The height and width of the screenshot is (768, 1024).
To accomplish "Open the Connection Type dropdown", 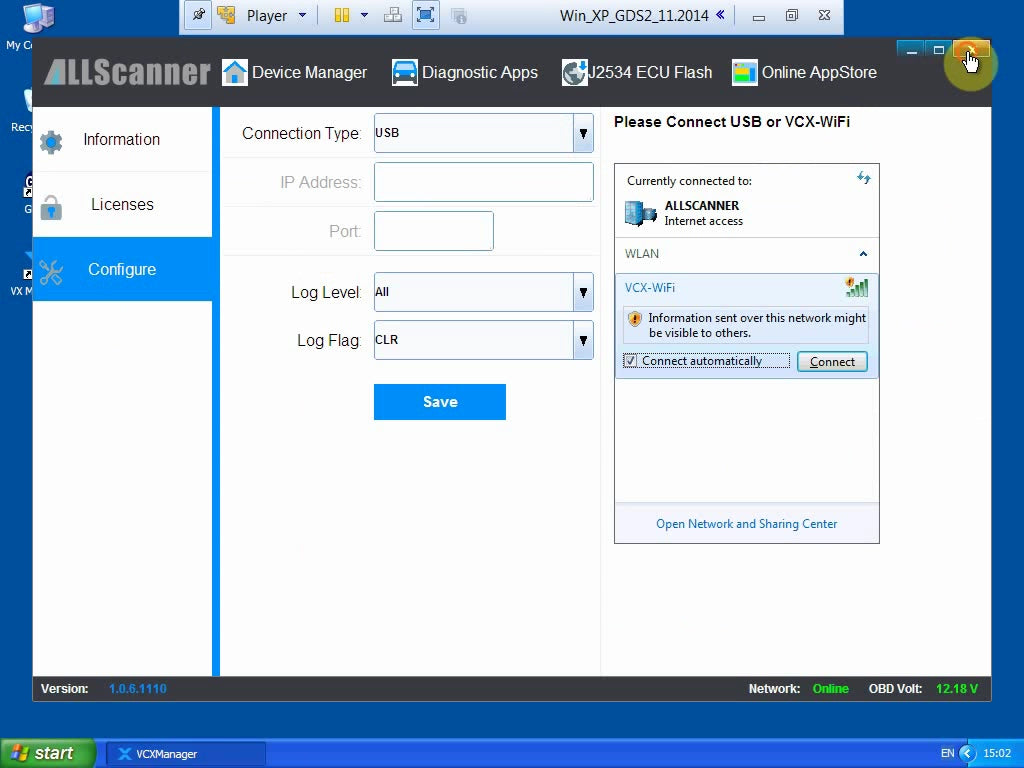I will pyautogui.click(x=583, y=133).
